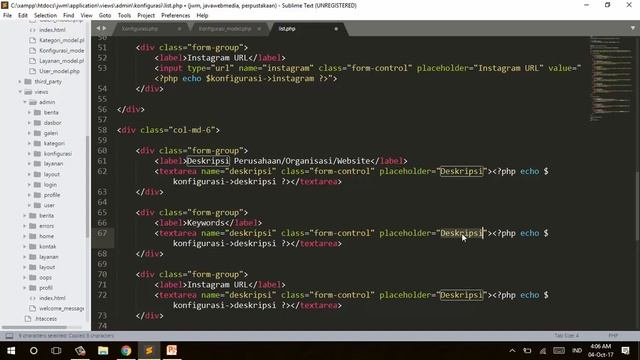Open the Selection menu
Screen dimensions: 640x360
45,16
